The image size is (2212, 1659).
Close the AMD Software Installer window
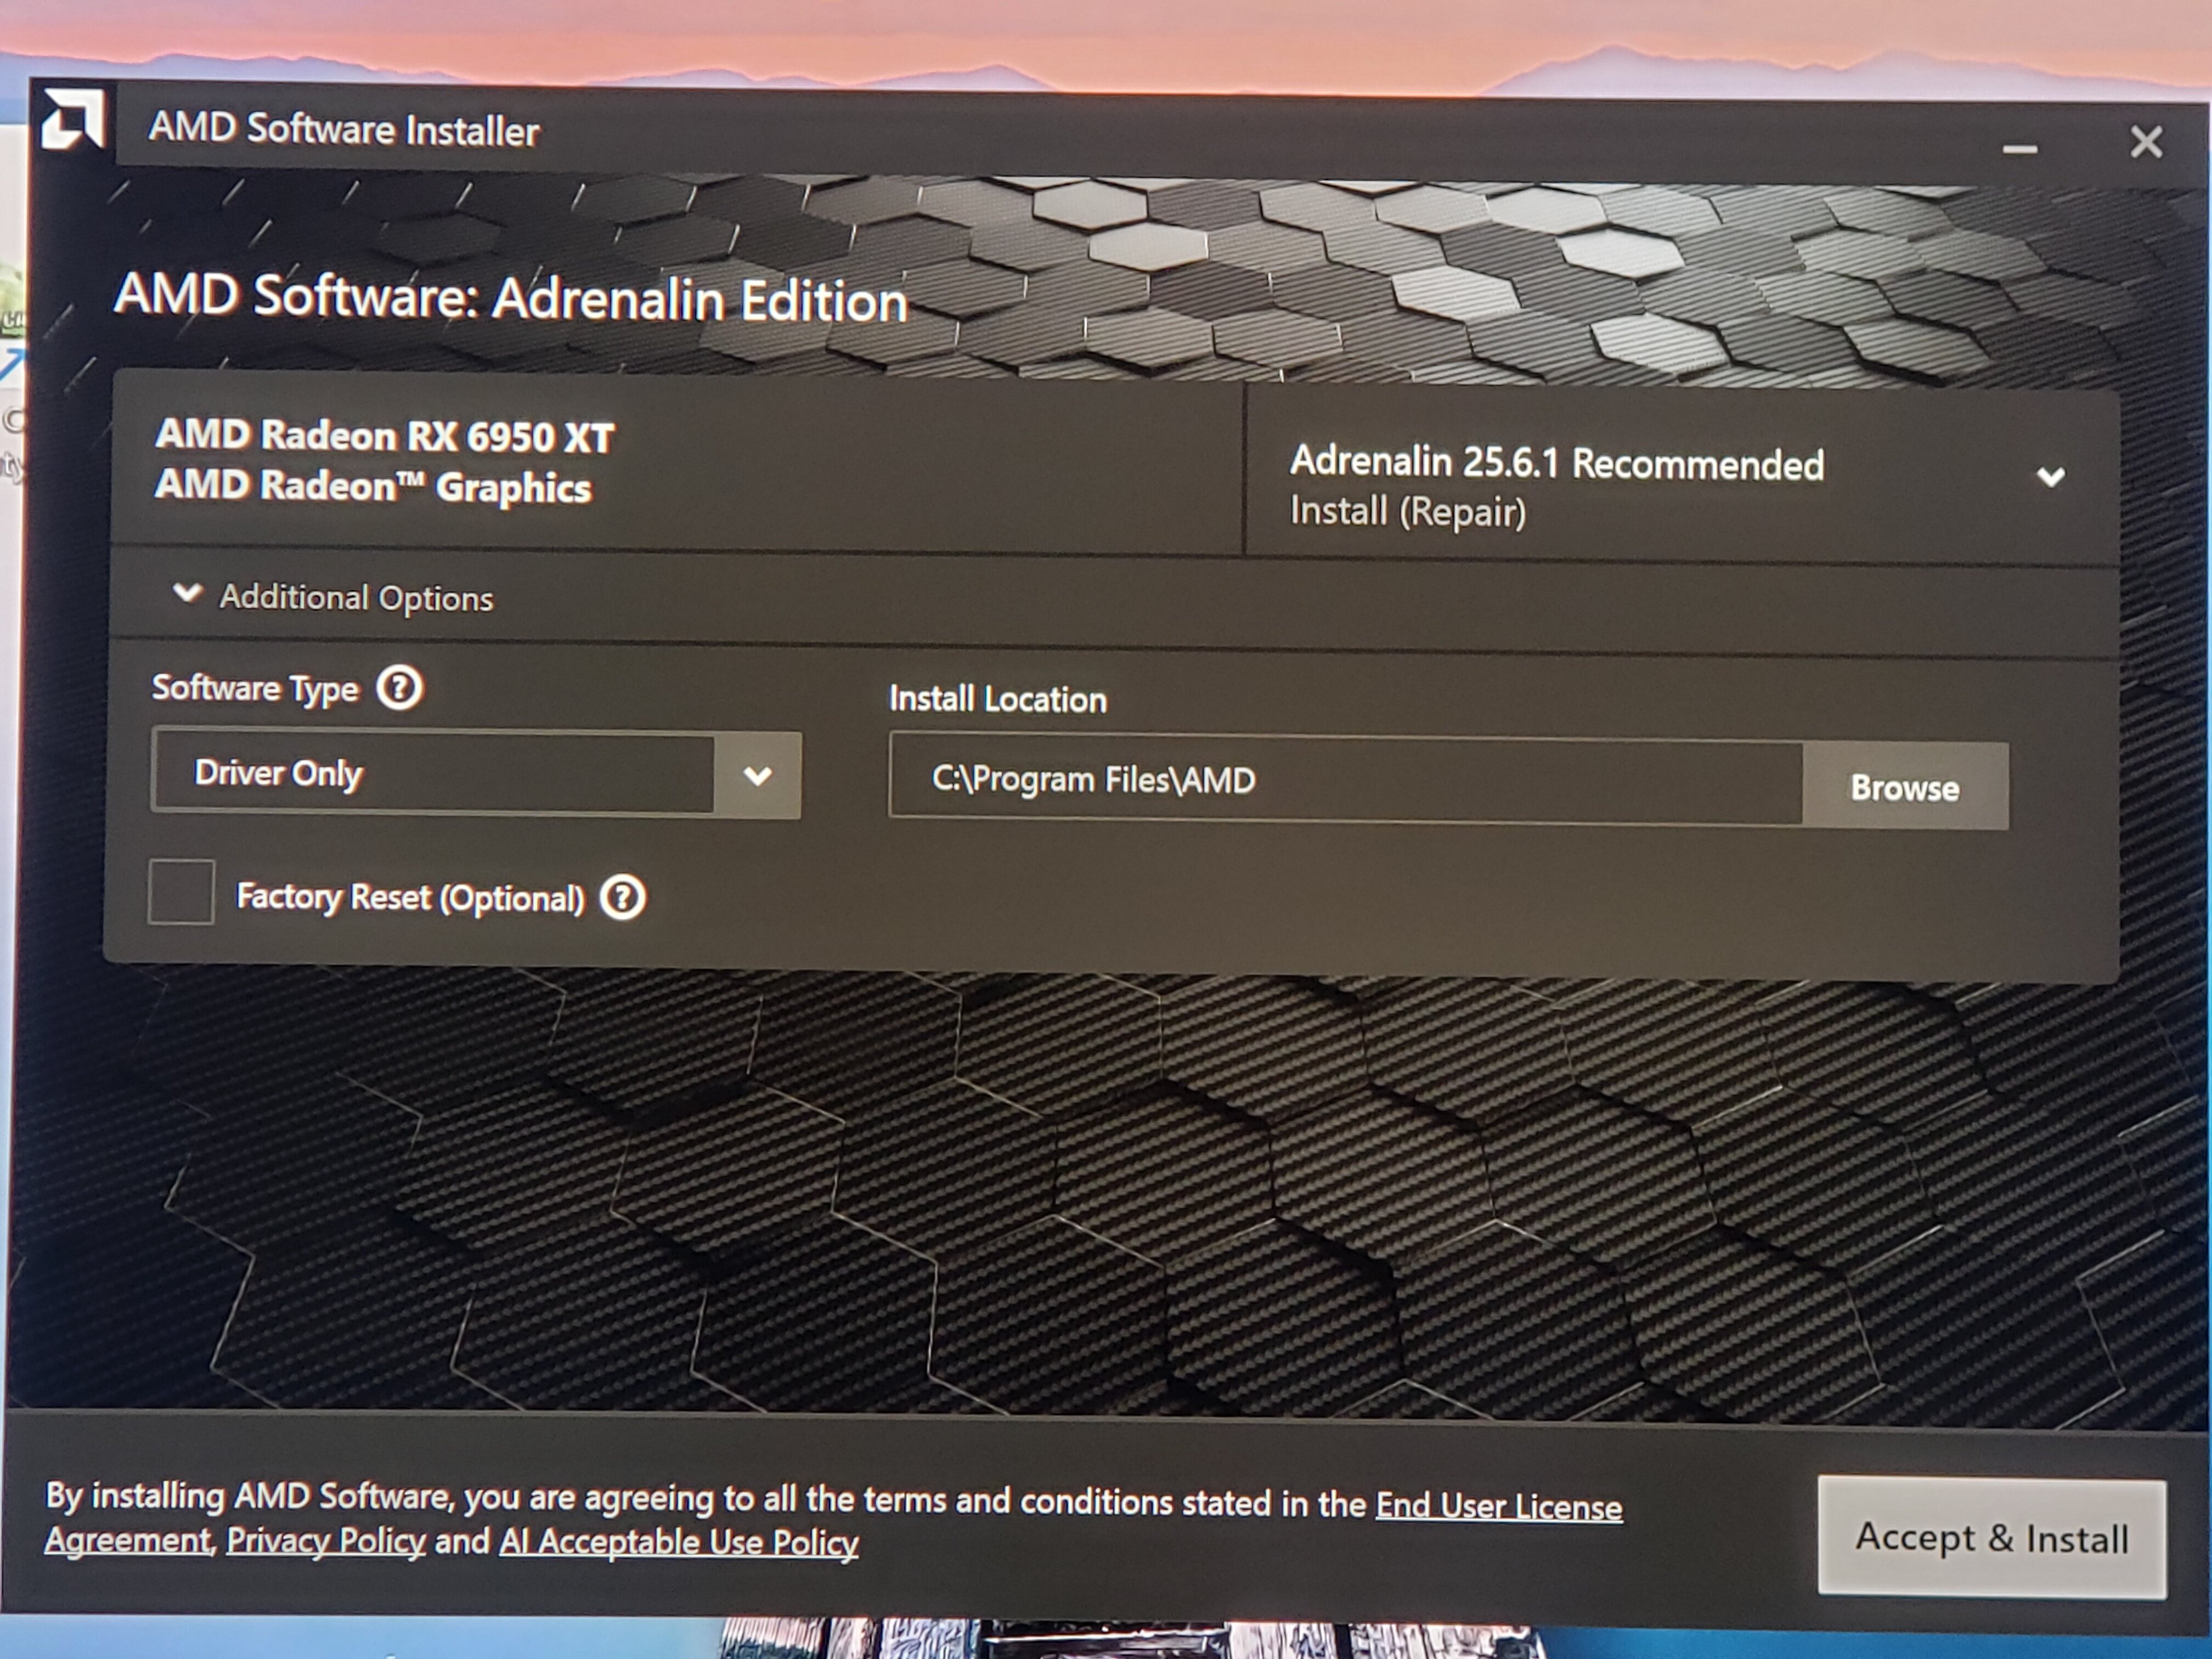(x=2146, y=142)
